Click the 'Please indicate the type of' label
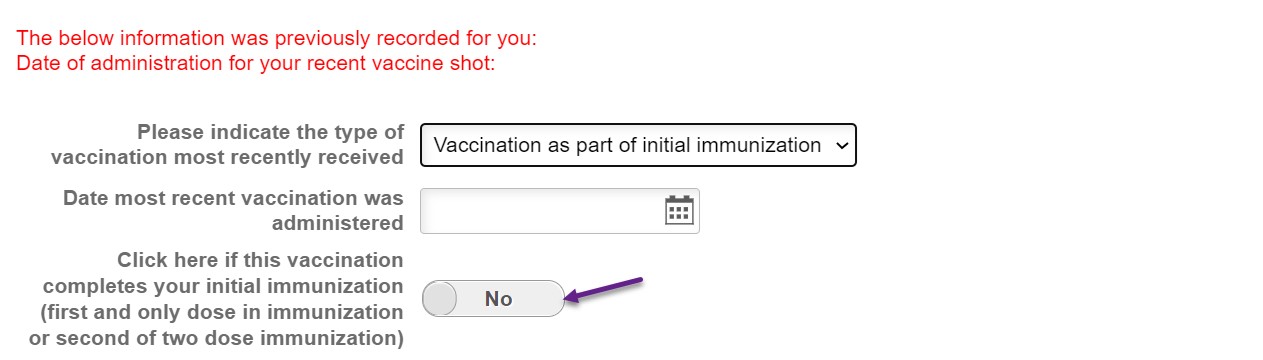Image resolution: width=1263 pixels, height=360 pixels. (271, 132)
